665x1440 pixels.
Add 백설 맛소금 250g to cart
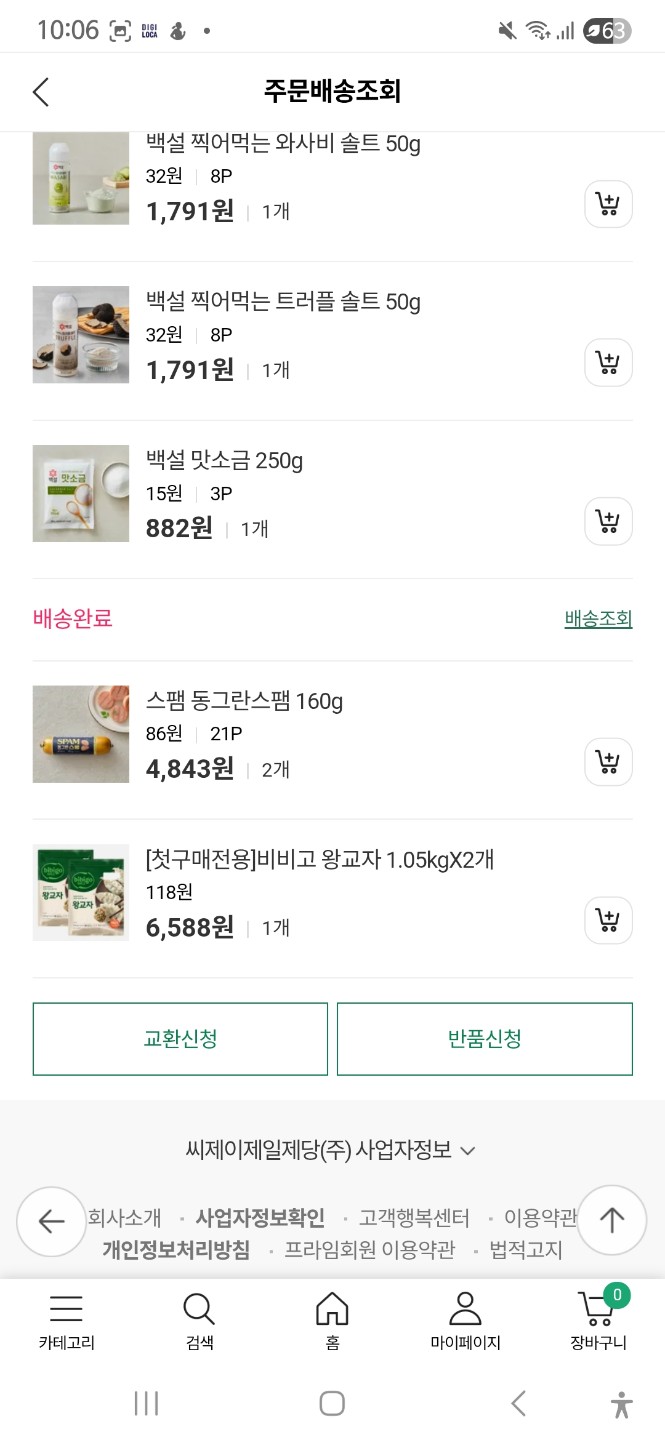pos(608,521)
